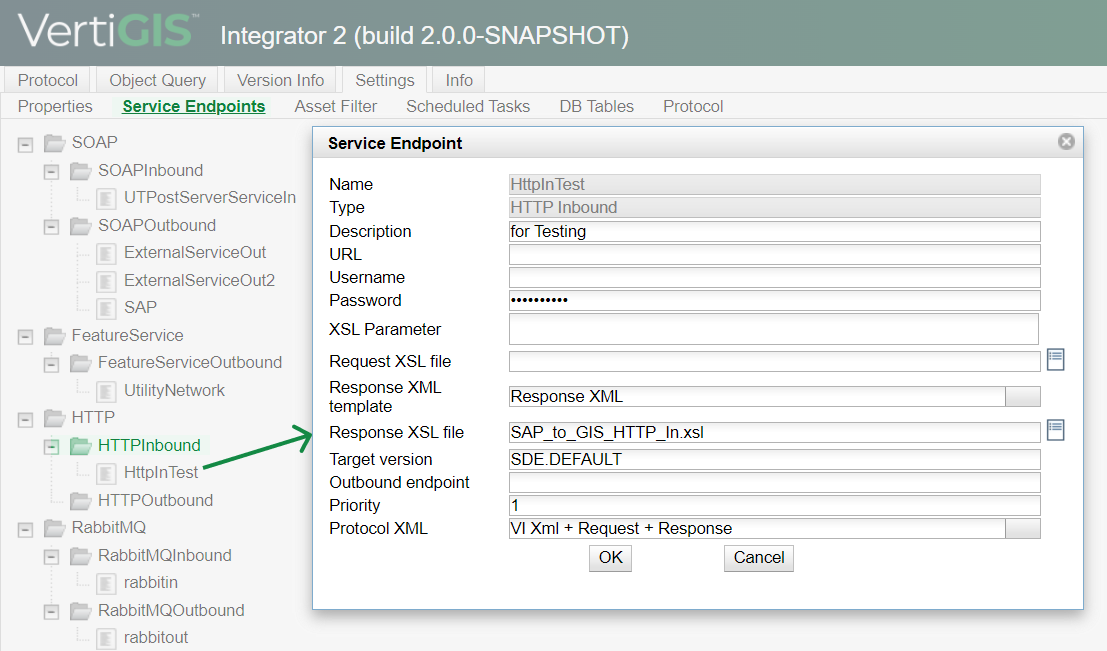Image resolution: width=1107 pixels, height=651 pixels.
Task: Open the Protocol sub-tab under Settings
Action: click(693, 106)
